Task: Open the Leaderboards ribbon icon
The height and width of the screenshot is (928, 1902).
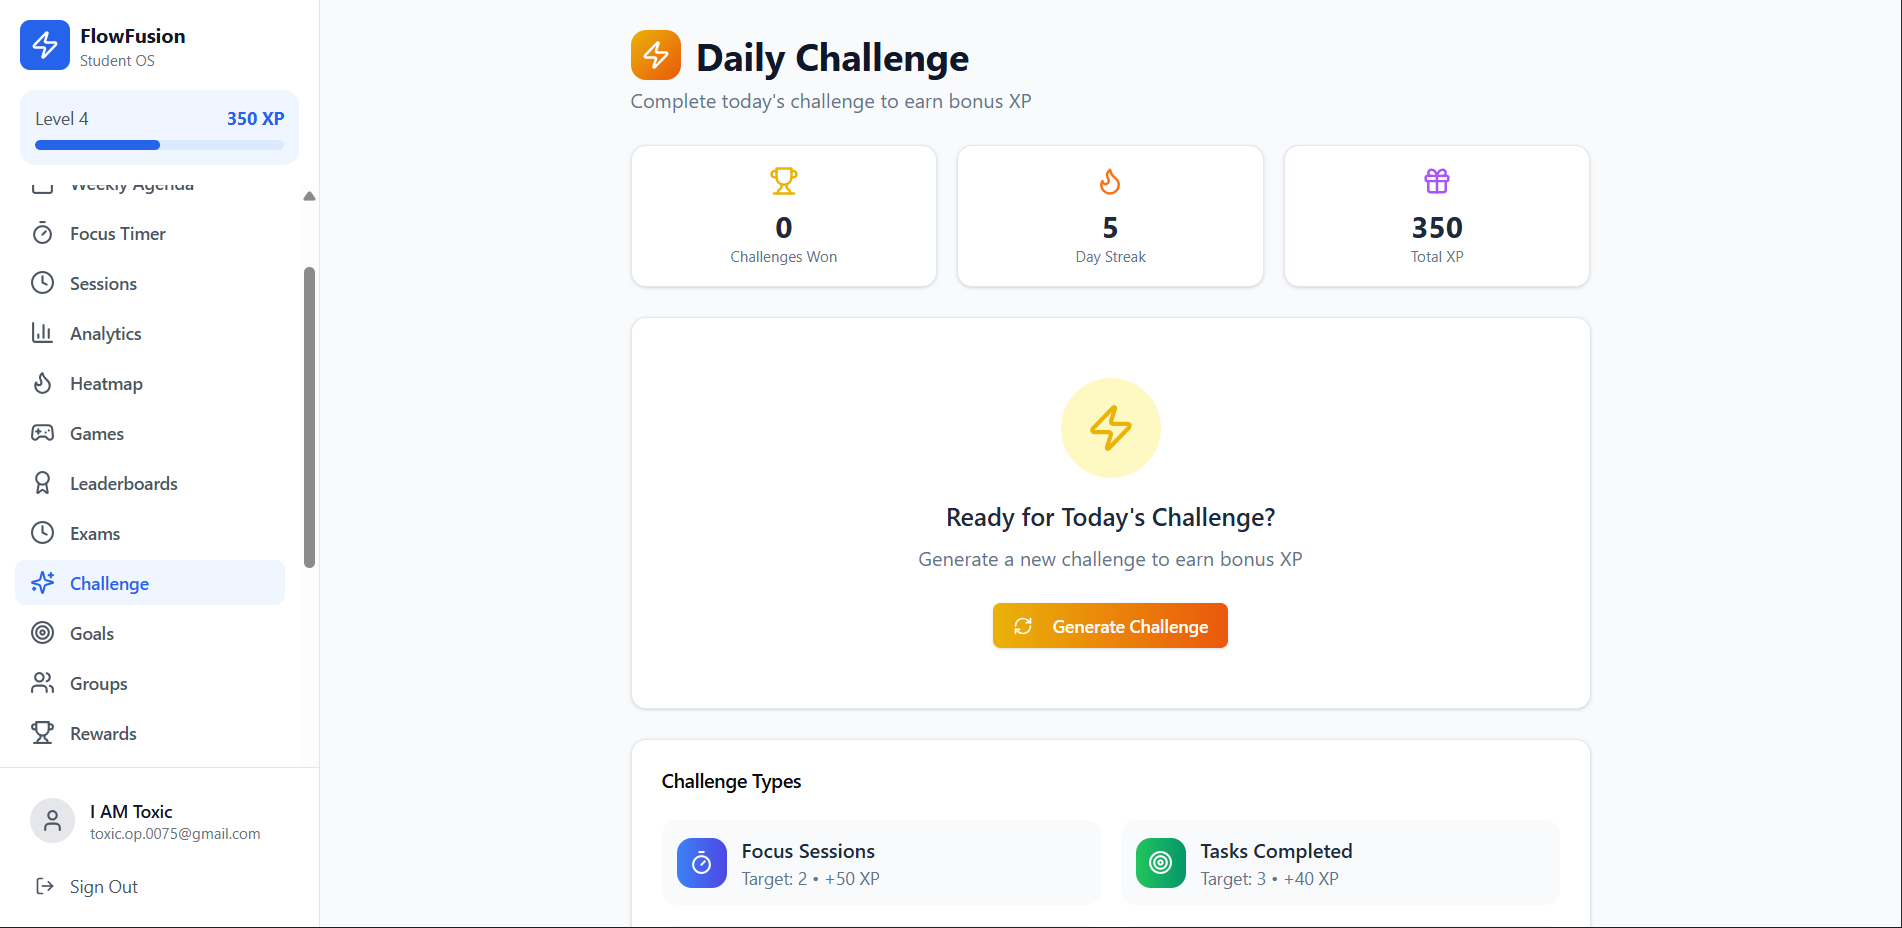Action: (42, 483)
